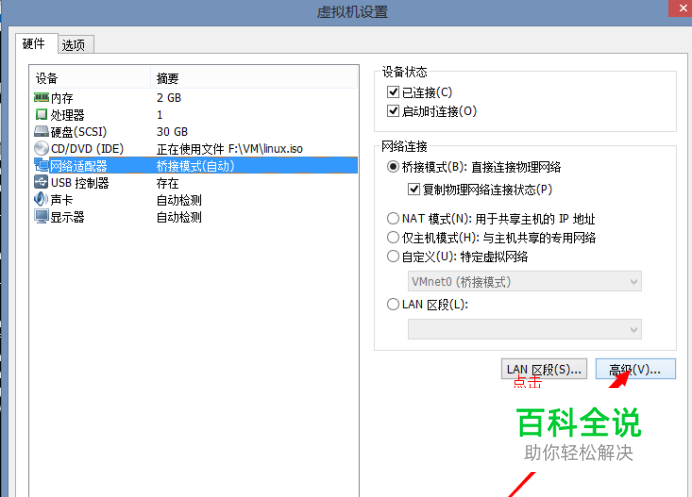This screenshot has width=692, height=497.
Task: Click the processor (处理器) icon
Action: point(41,115)
